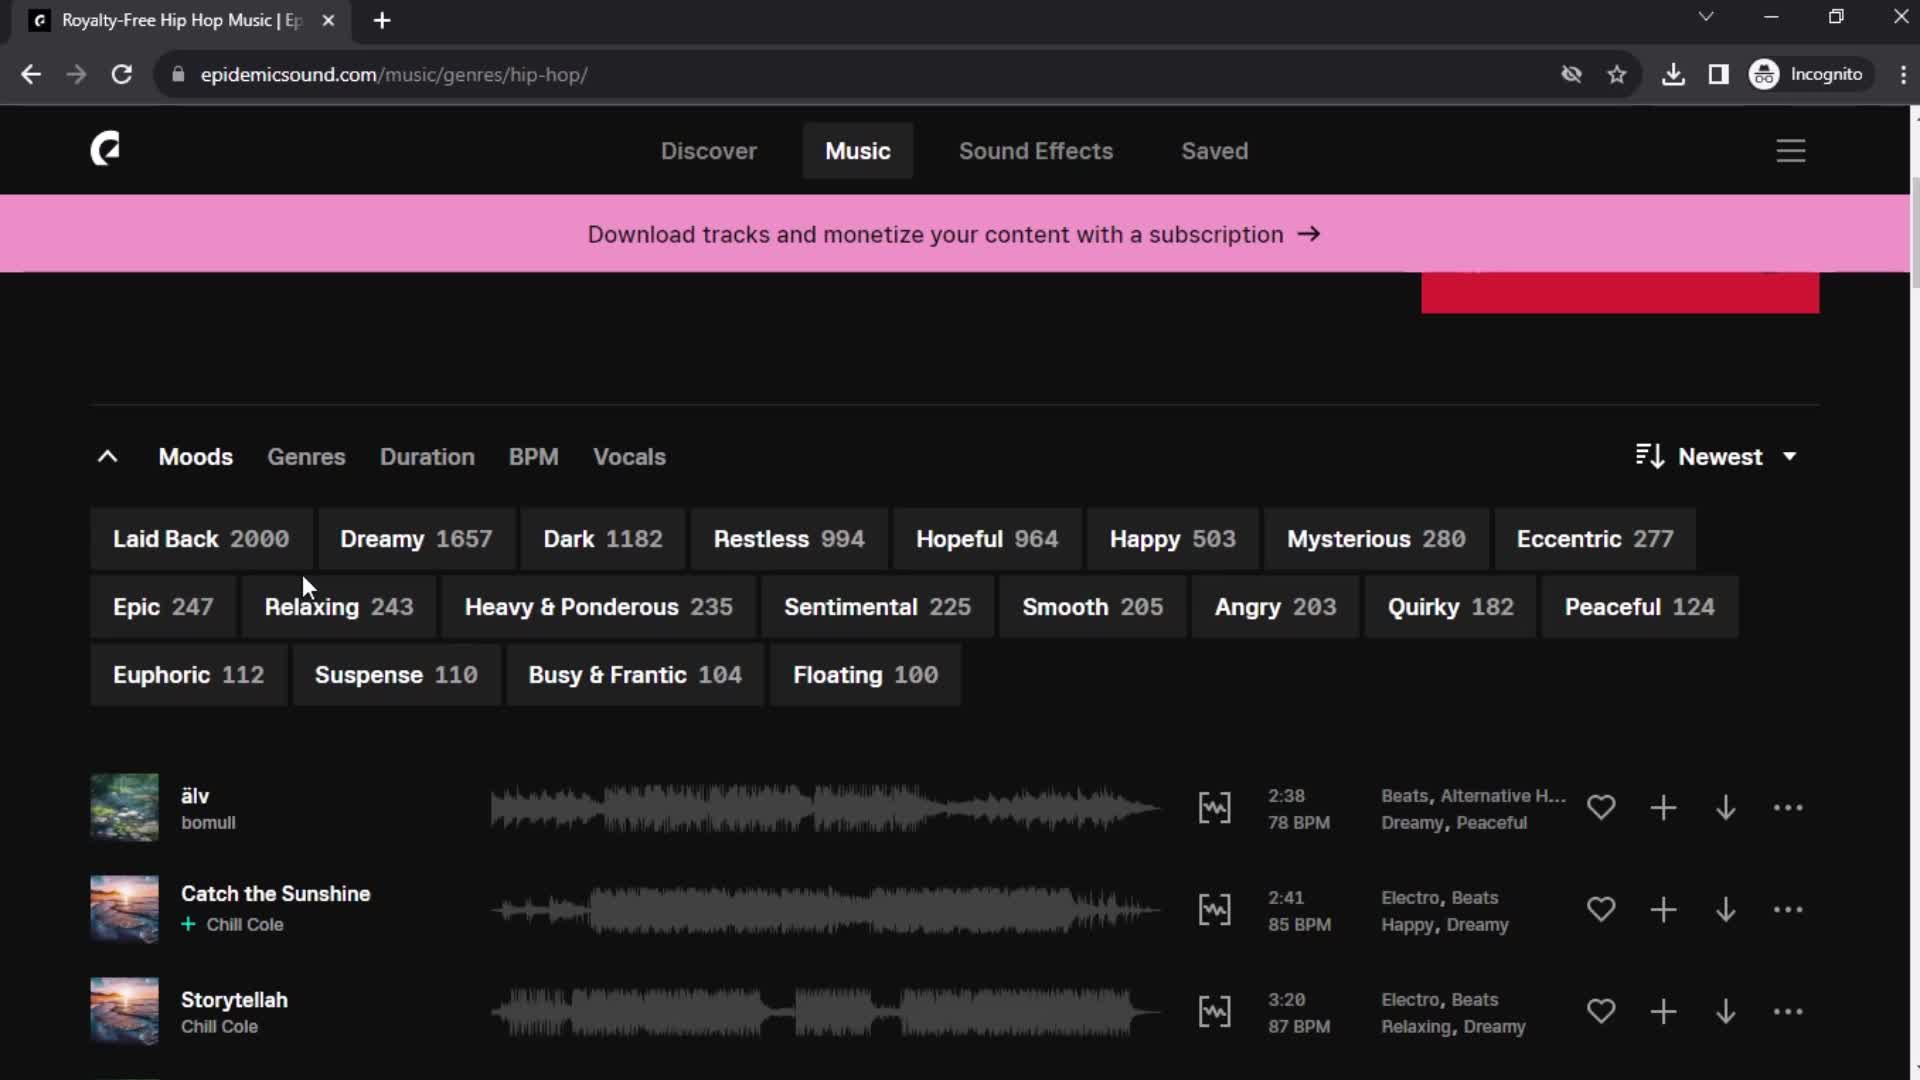Switch to BPM filter tab
Image resolution: width=1920 pixels, height=1080 pixels.
533,456
